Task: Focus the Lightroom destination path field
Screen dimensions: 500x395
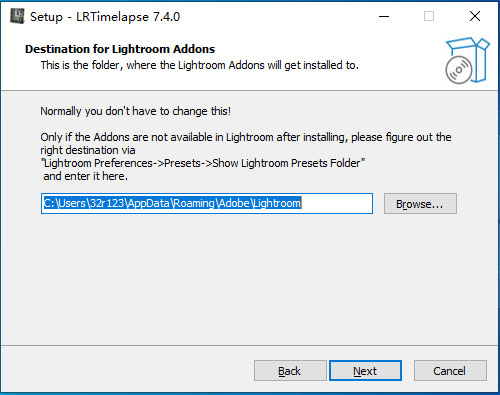Action: point(207,203)
